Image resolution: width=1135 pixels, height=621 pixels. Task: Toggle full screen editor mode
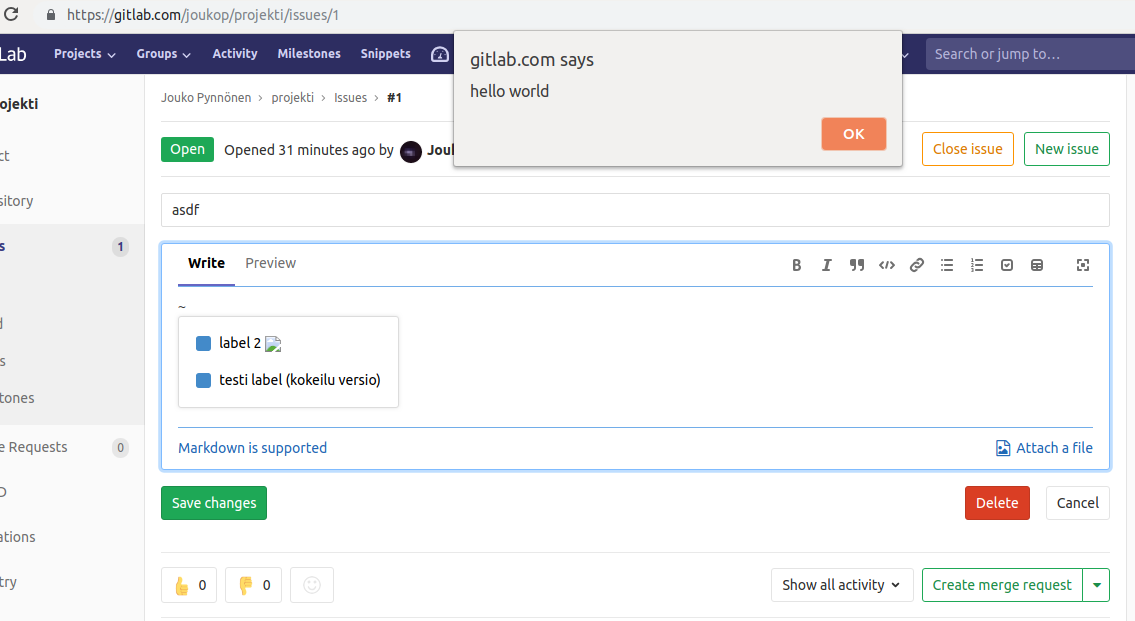tap(1082, 265)
